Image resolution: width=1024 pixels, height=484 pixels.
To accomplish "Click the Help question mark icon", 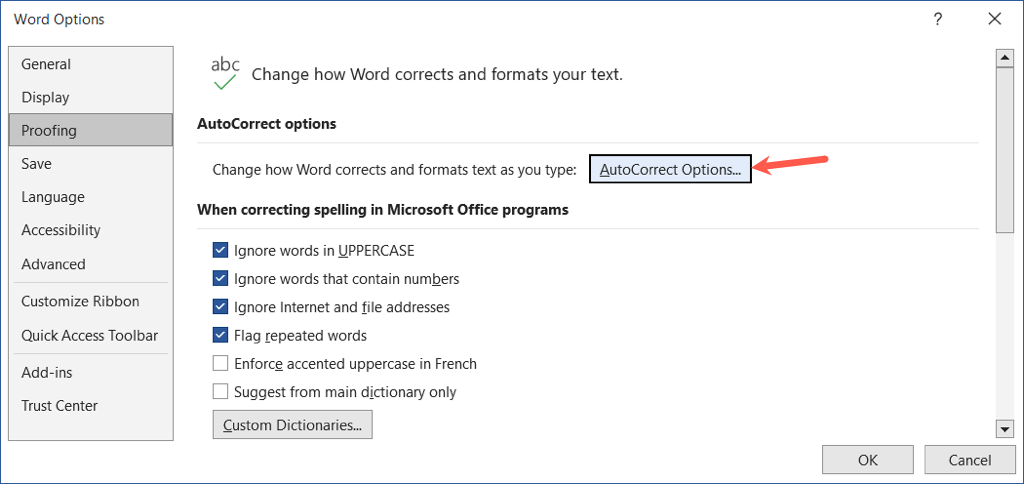I will coord(938,19).
